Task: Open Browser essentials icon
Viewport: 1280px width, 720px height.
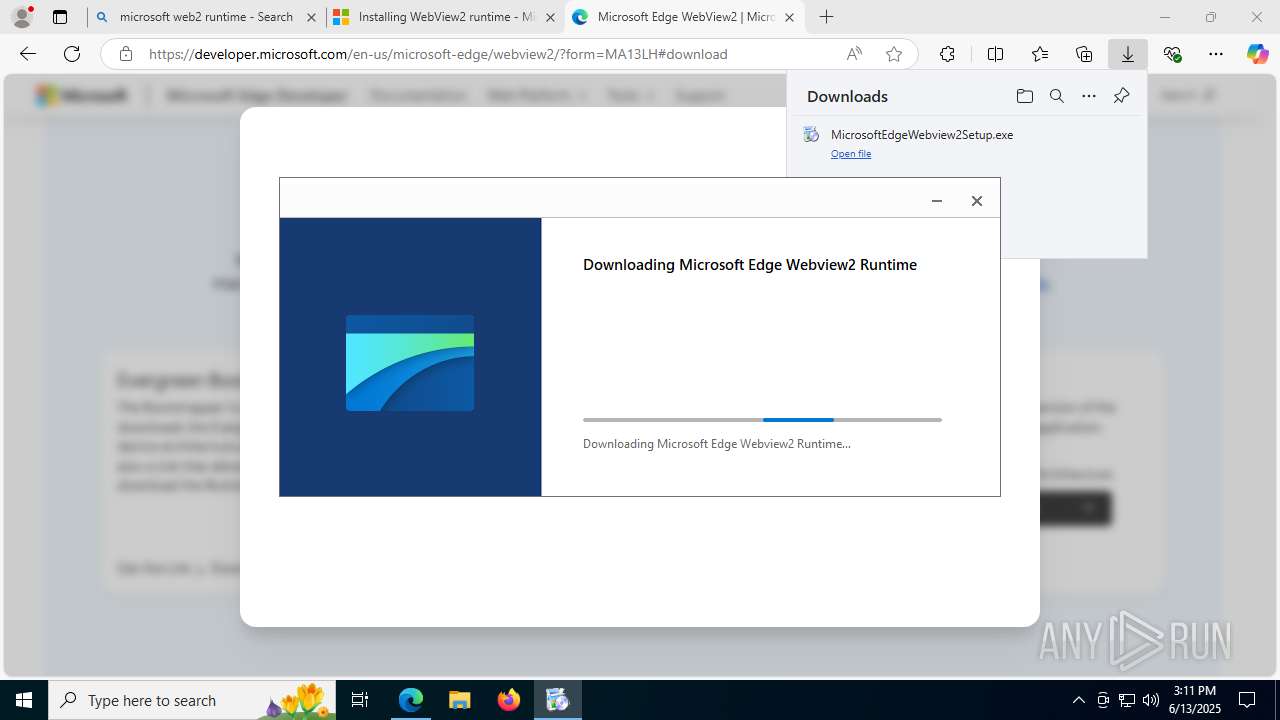Action: click(1173, 54)
